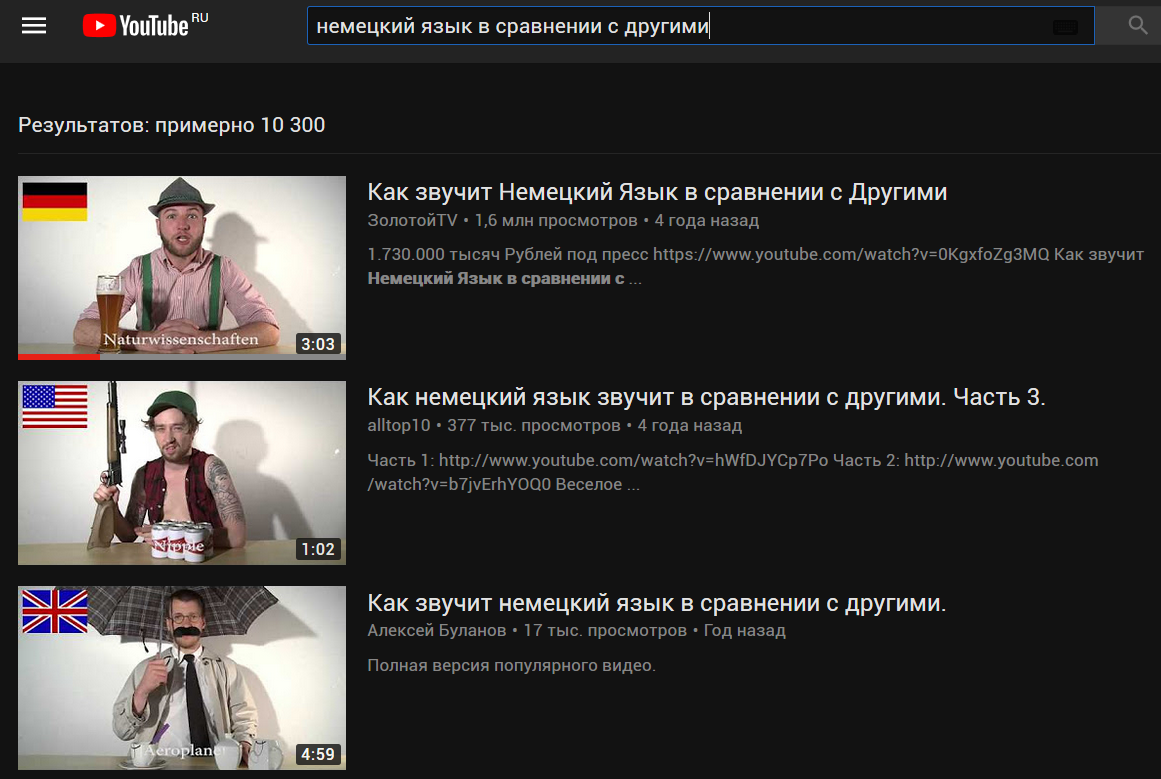This screenshot has height=779, width=1161.
Task: Visit the ЗолотойTV channel
Action: [412, 221]
